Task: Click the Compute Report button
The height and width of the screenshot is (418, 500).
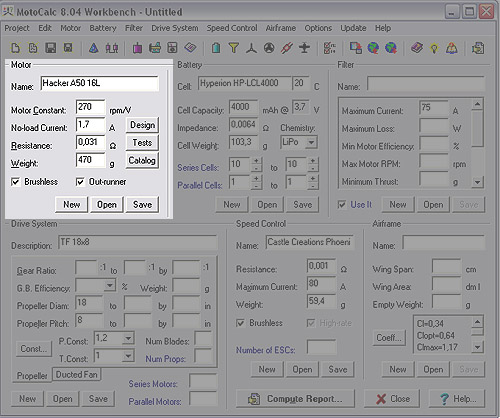Action: coord(295,399)
